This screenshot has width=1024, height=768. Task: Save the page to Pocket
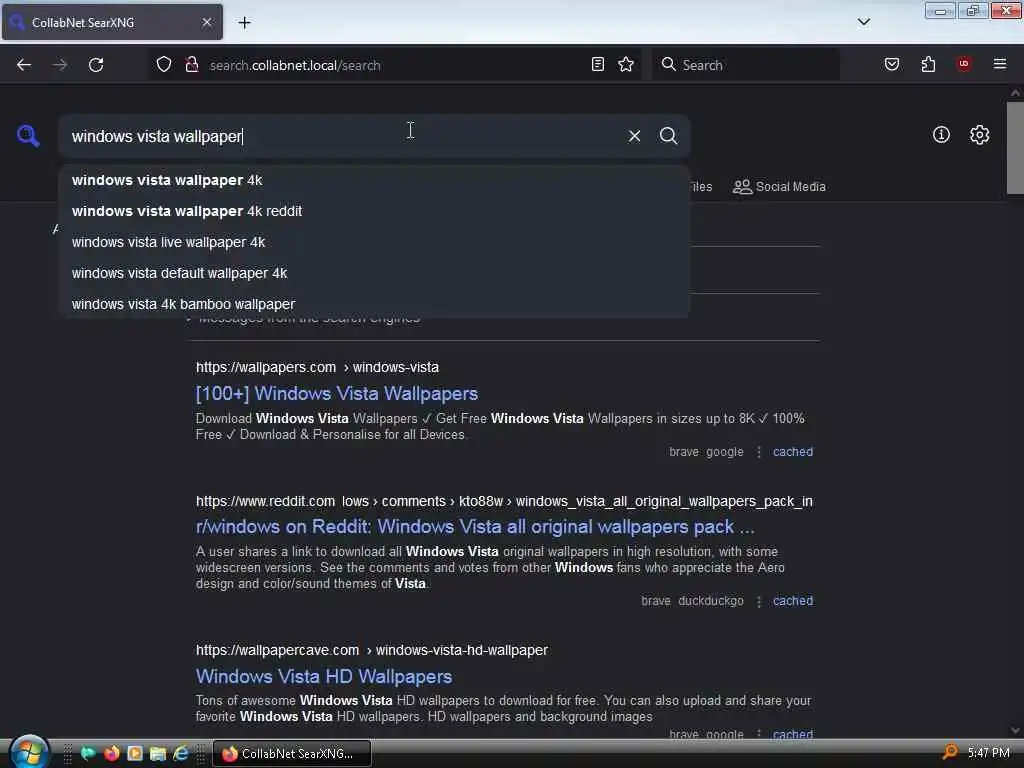(x=892, y=64)
